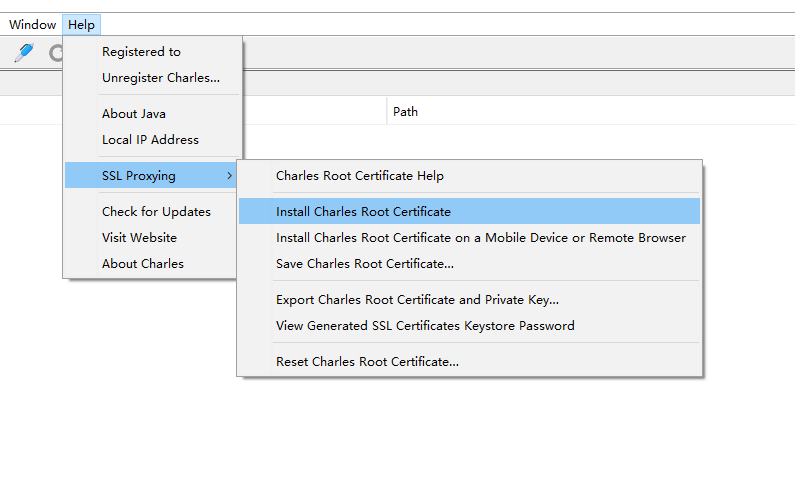Click the broom clear-session toolbar icon
Screen dimensions: 795x492
(24, 52)
